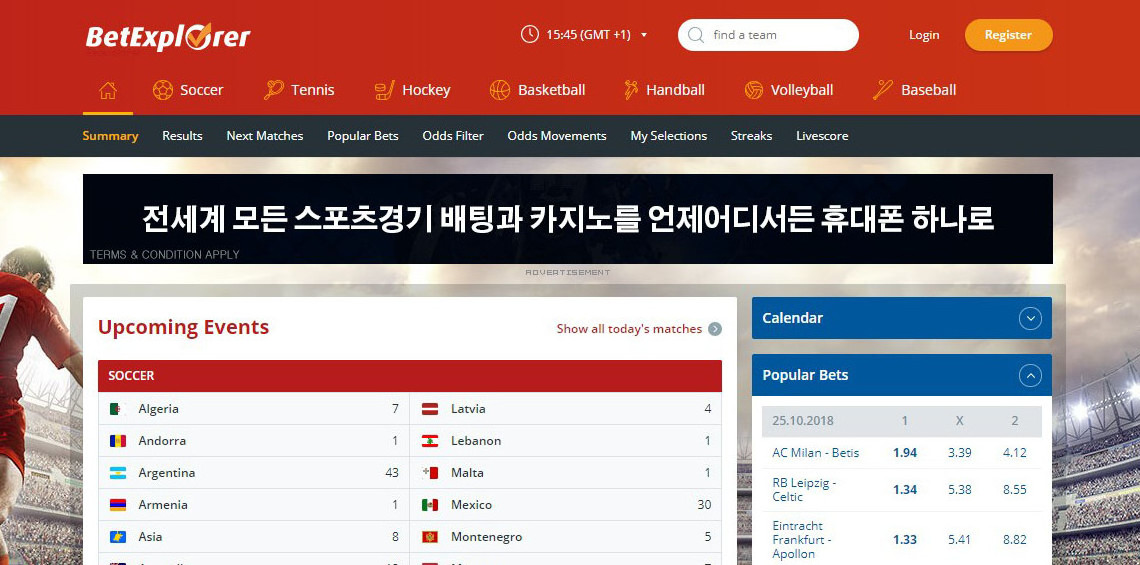Open the Odds Filter tab

click(x=453, y=136)
